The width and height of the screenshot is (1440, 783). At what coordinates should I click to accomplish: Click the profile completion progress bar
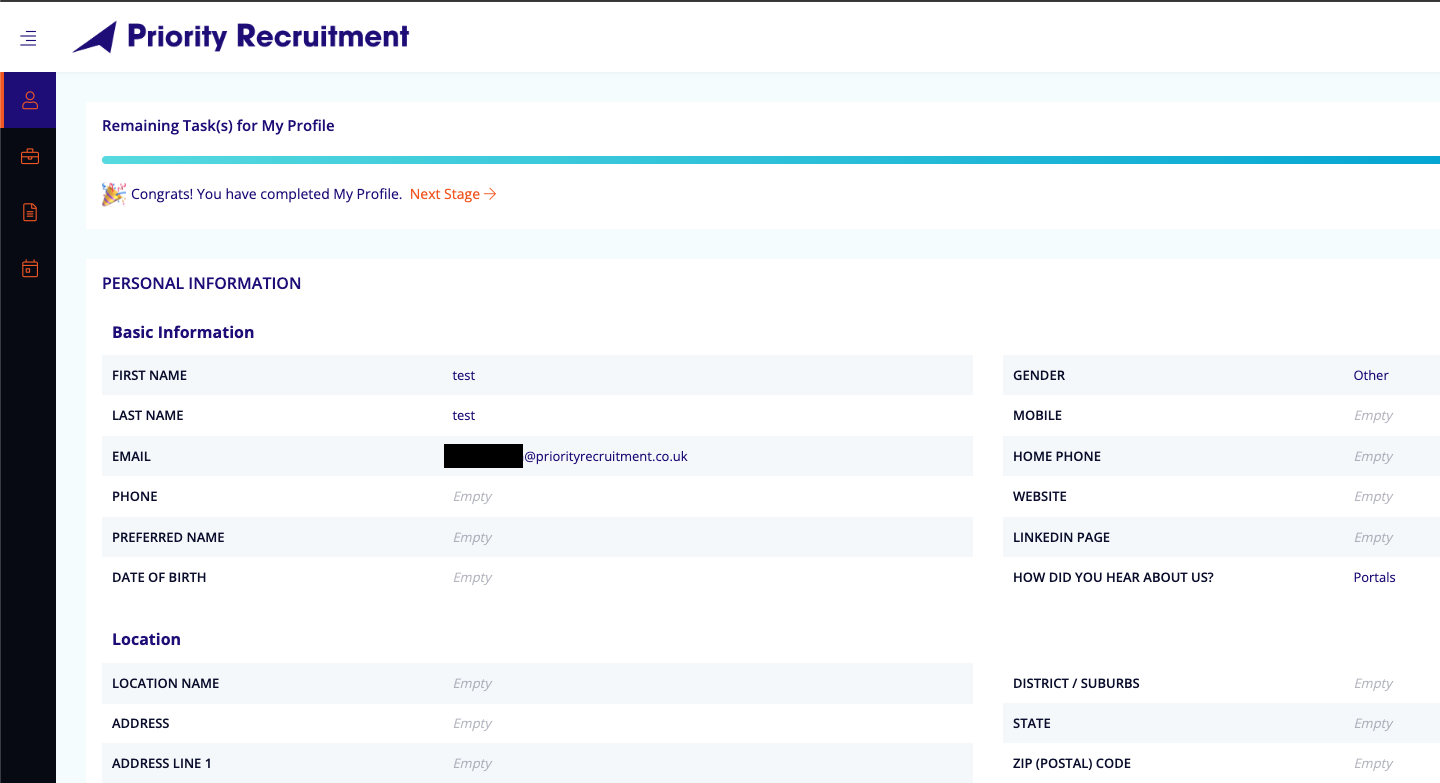[770, 160]
